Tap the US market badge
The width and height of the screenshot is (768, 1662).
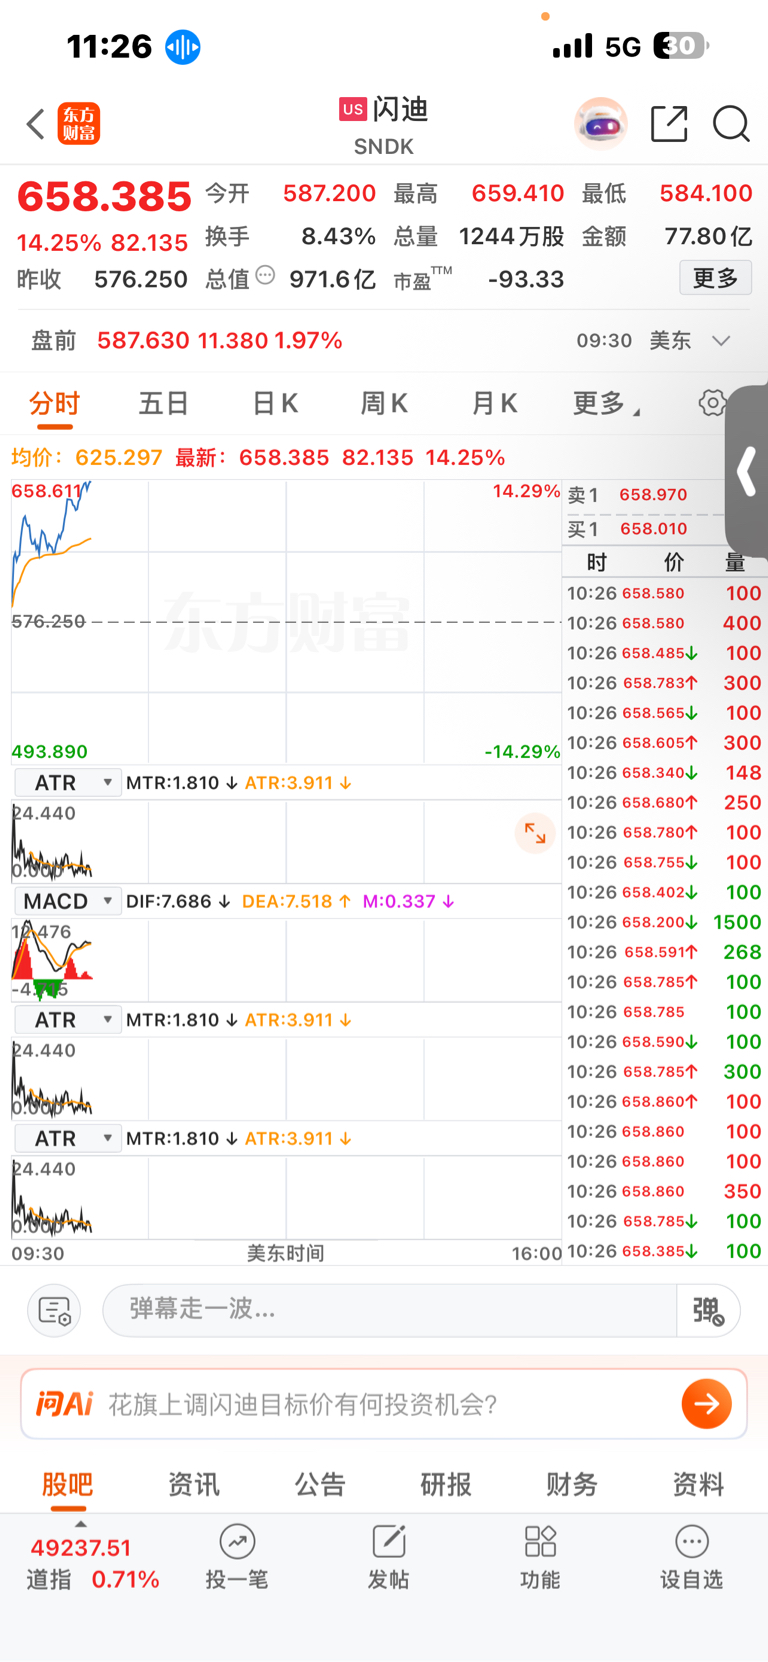pos(353,109)
